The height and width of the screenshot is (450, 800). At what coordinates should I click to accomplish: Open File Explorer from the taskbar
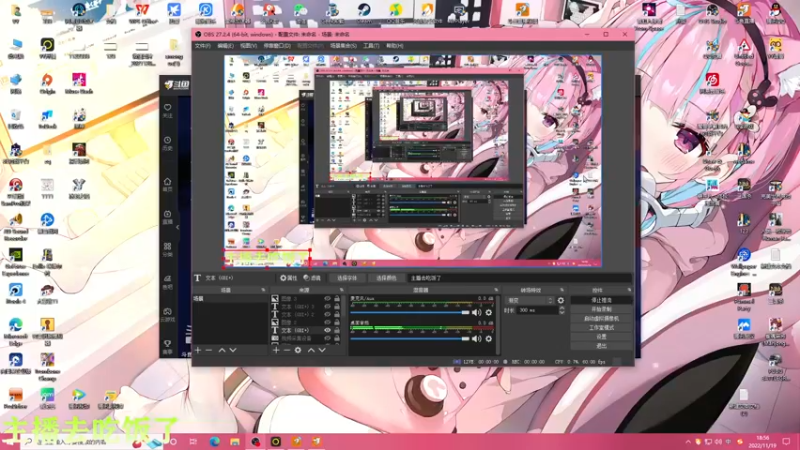point(235,442)
